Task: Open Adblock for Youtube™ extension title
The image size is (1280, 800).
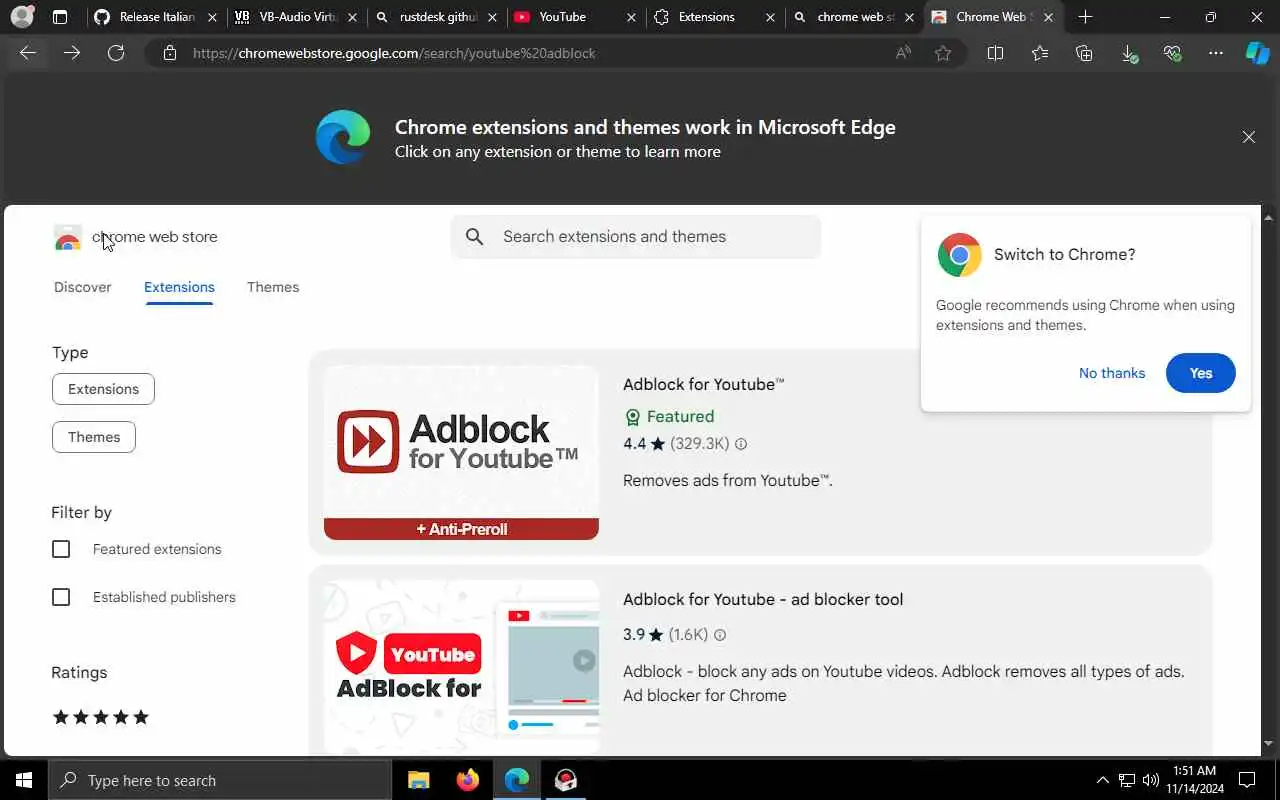Action: 704,384
